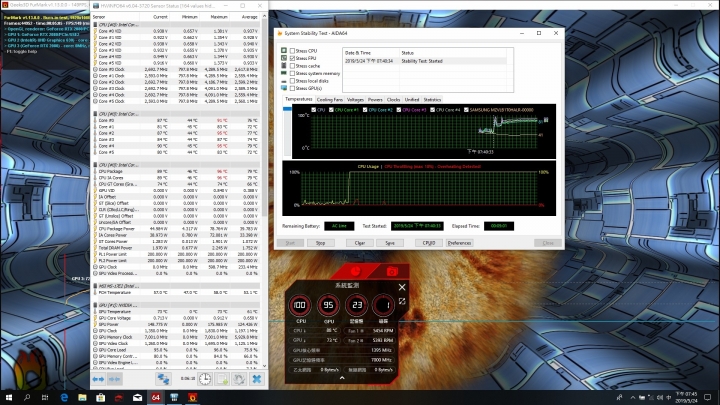Open Microsoft Store from taskbar

point(101,398)
